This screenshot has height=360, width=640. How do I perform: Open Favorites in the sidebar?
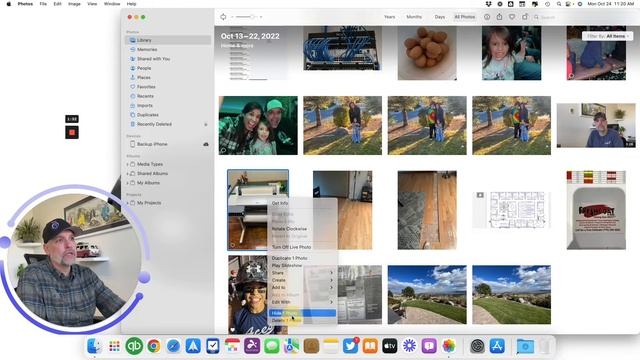click(x=168, y=87)
